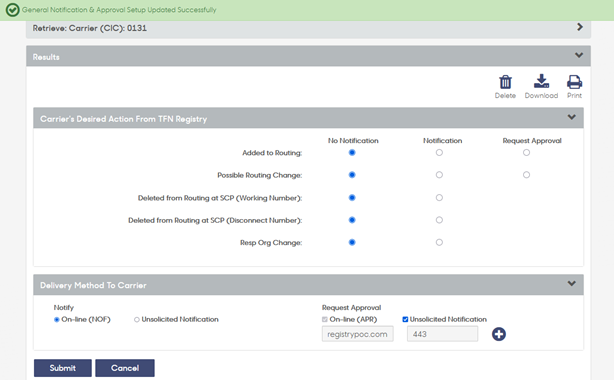Image resolution: width=614 pixels, height=380 pixels.
Task: Select No Notification for Deleted at SCP (Working Number)
Action: (x=352, y=197)
